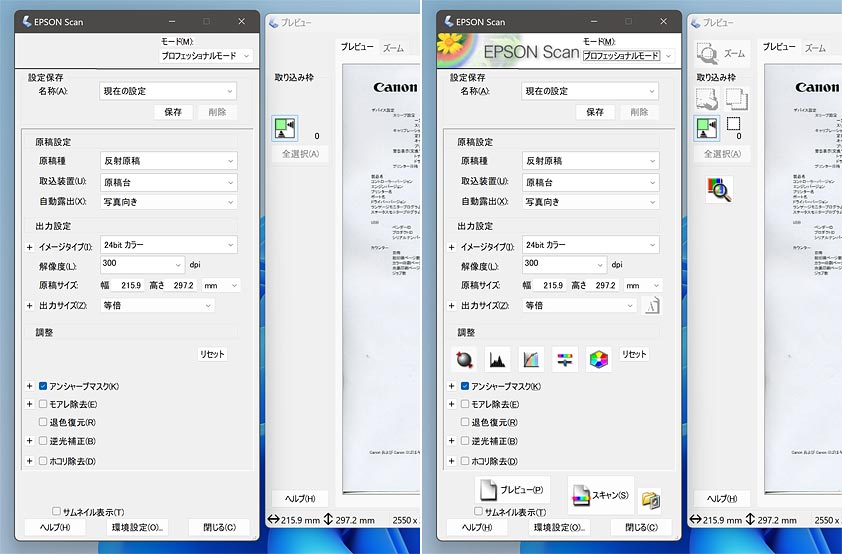Open 原稿種 dropdown in left EPSON Scan window
The height and width of the screenshot is (554, 842).
pos(169,161)
